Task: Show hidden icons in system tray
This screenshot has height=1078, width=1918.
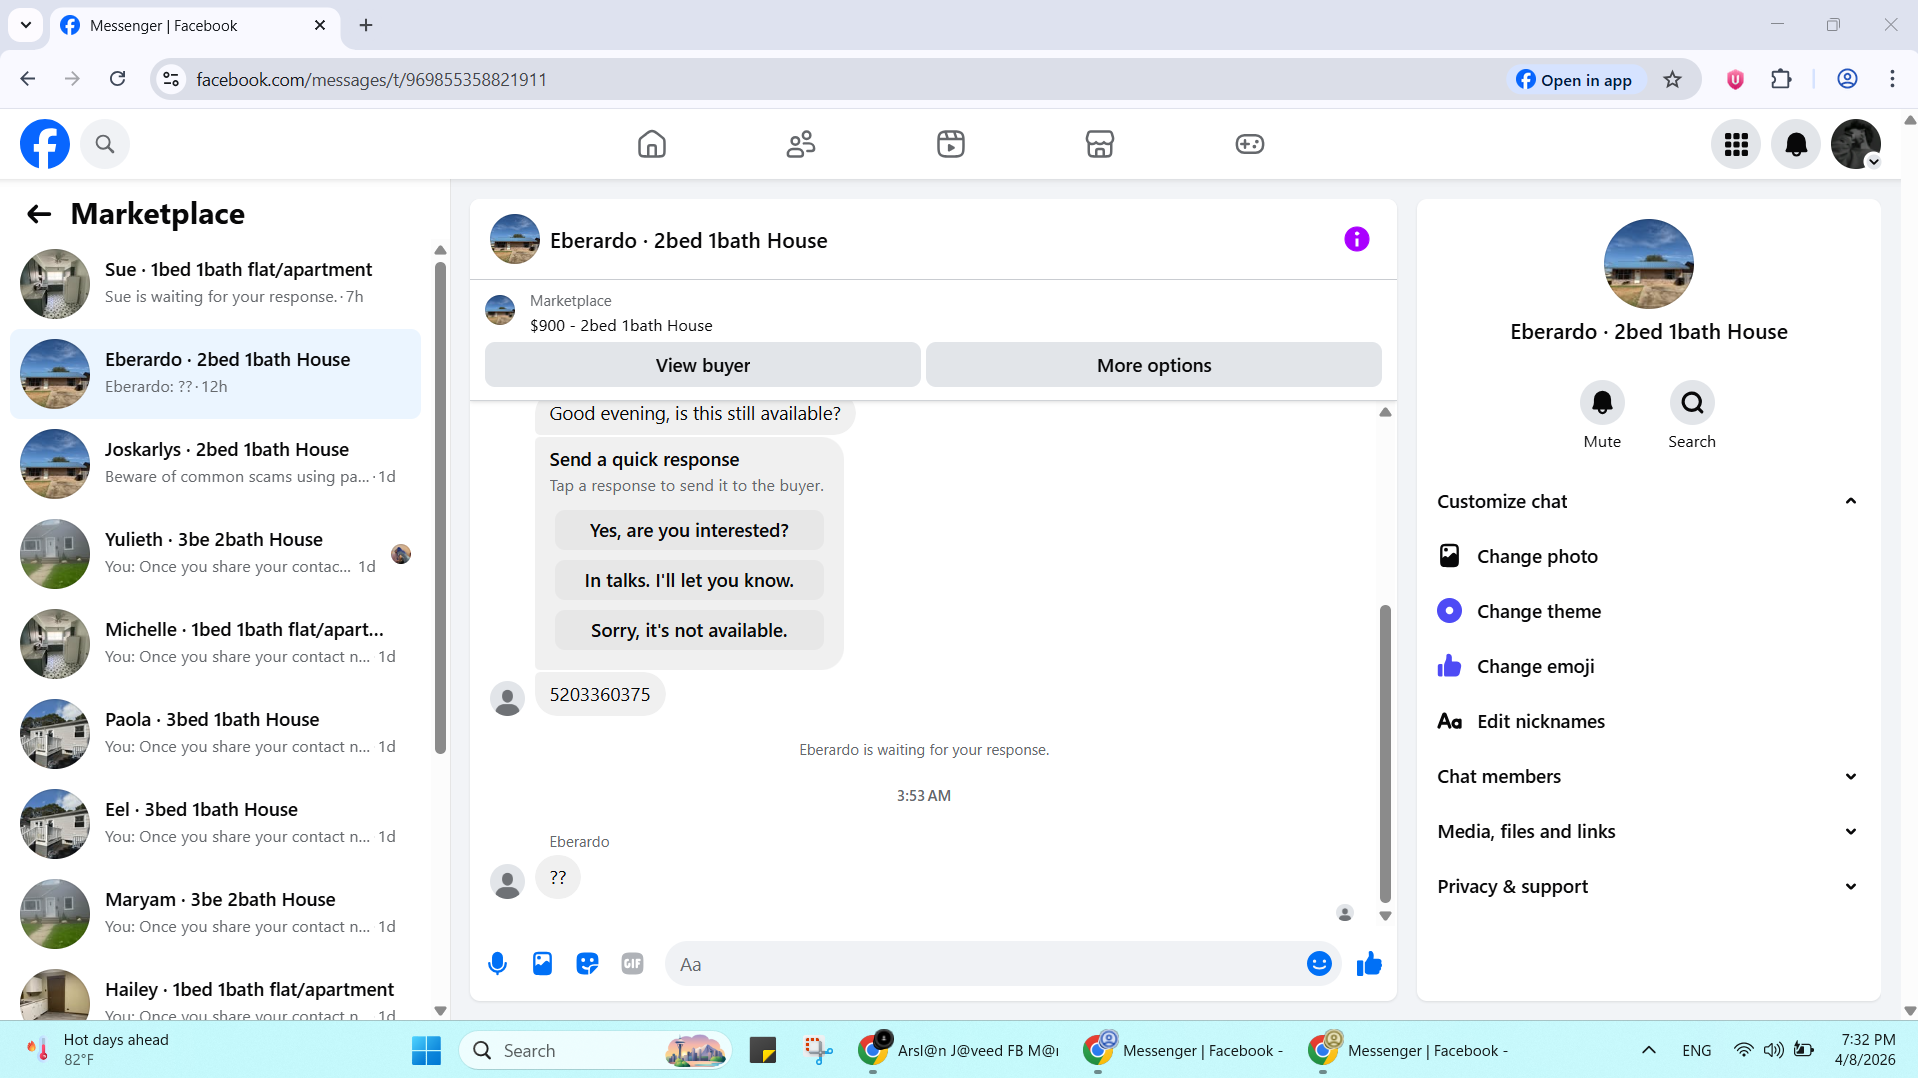Action: tap(1649, 1050)
